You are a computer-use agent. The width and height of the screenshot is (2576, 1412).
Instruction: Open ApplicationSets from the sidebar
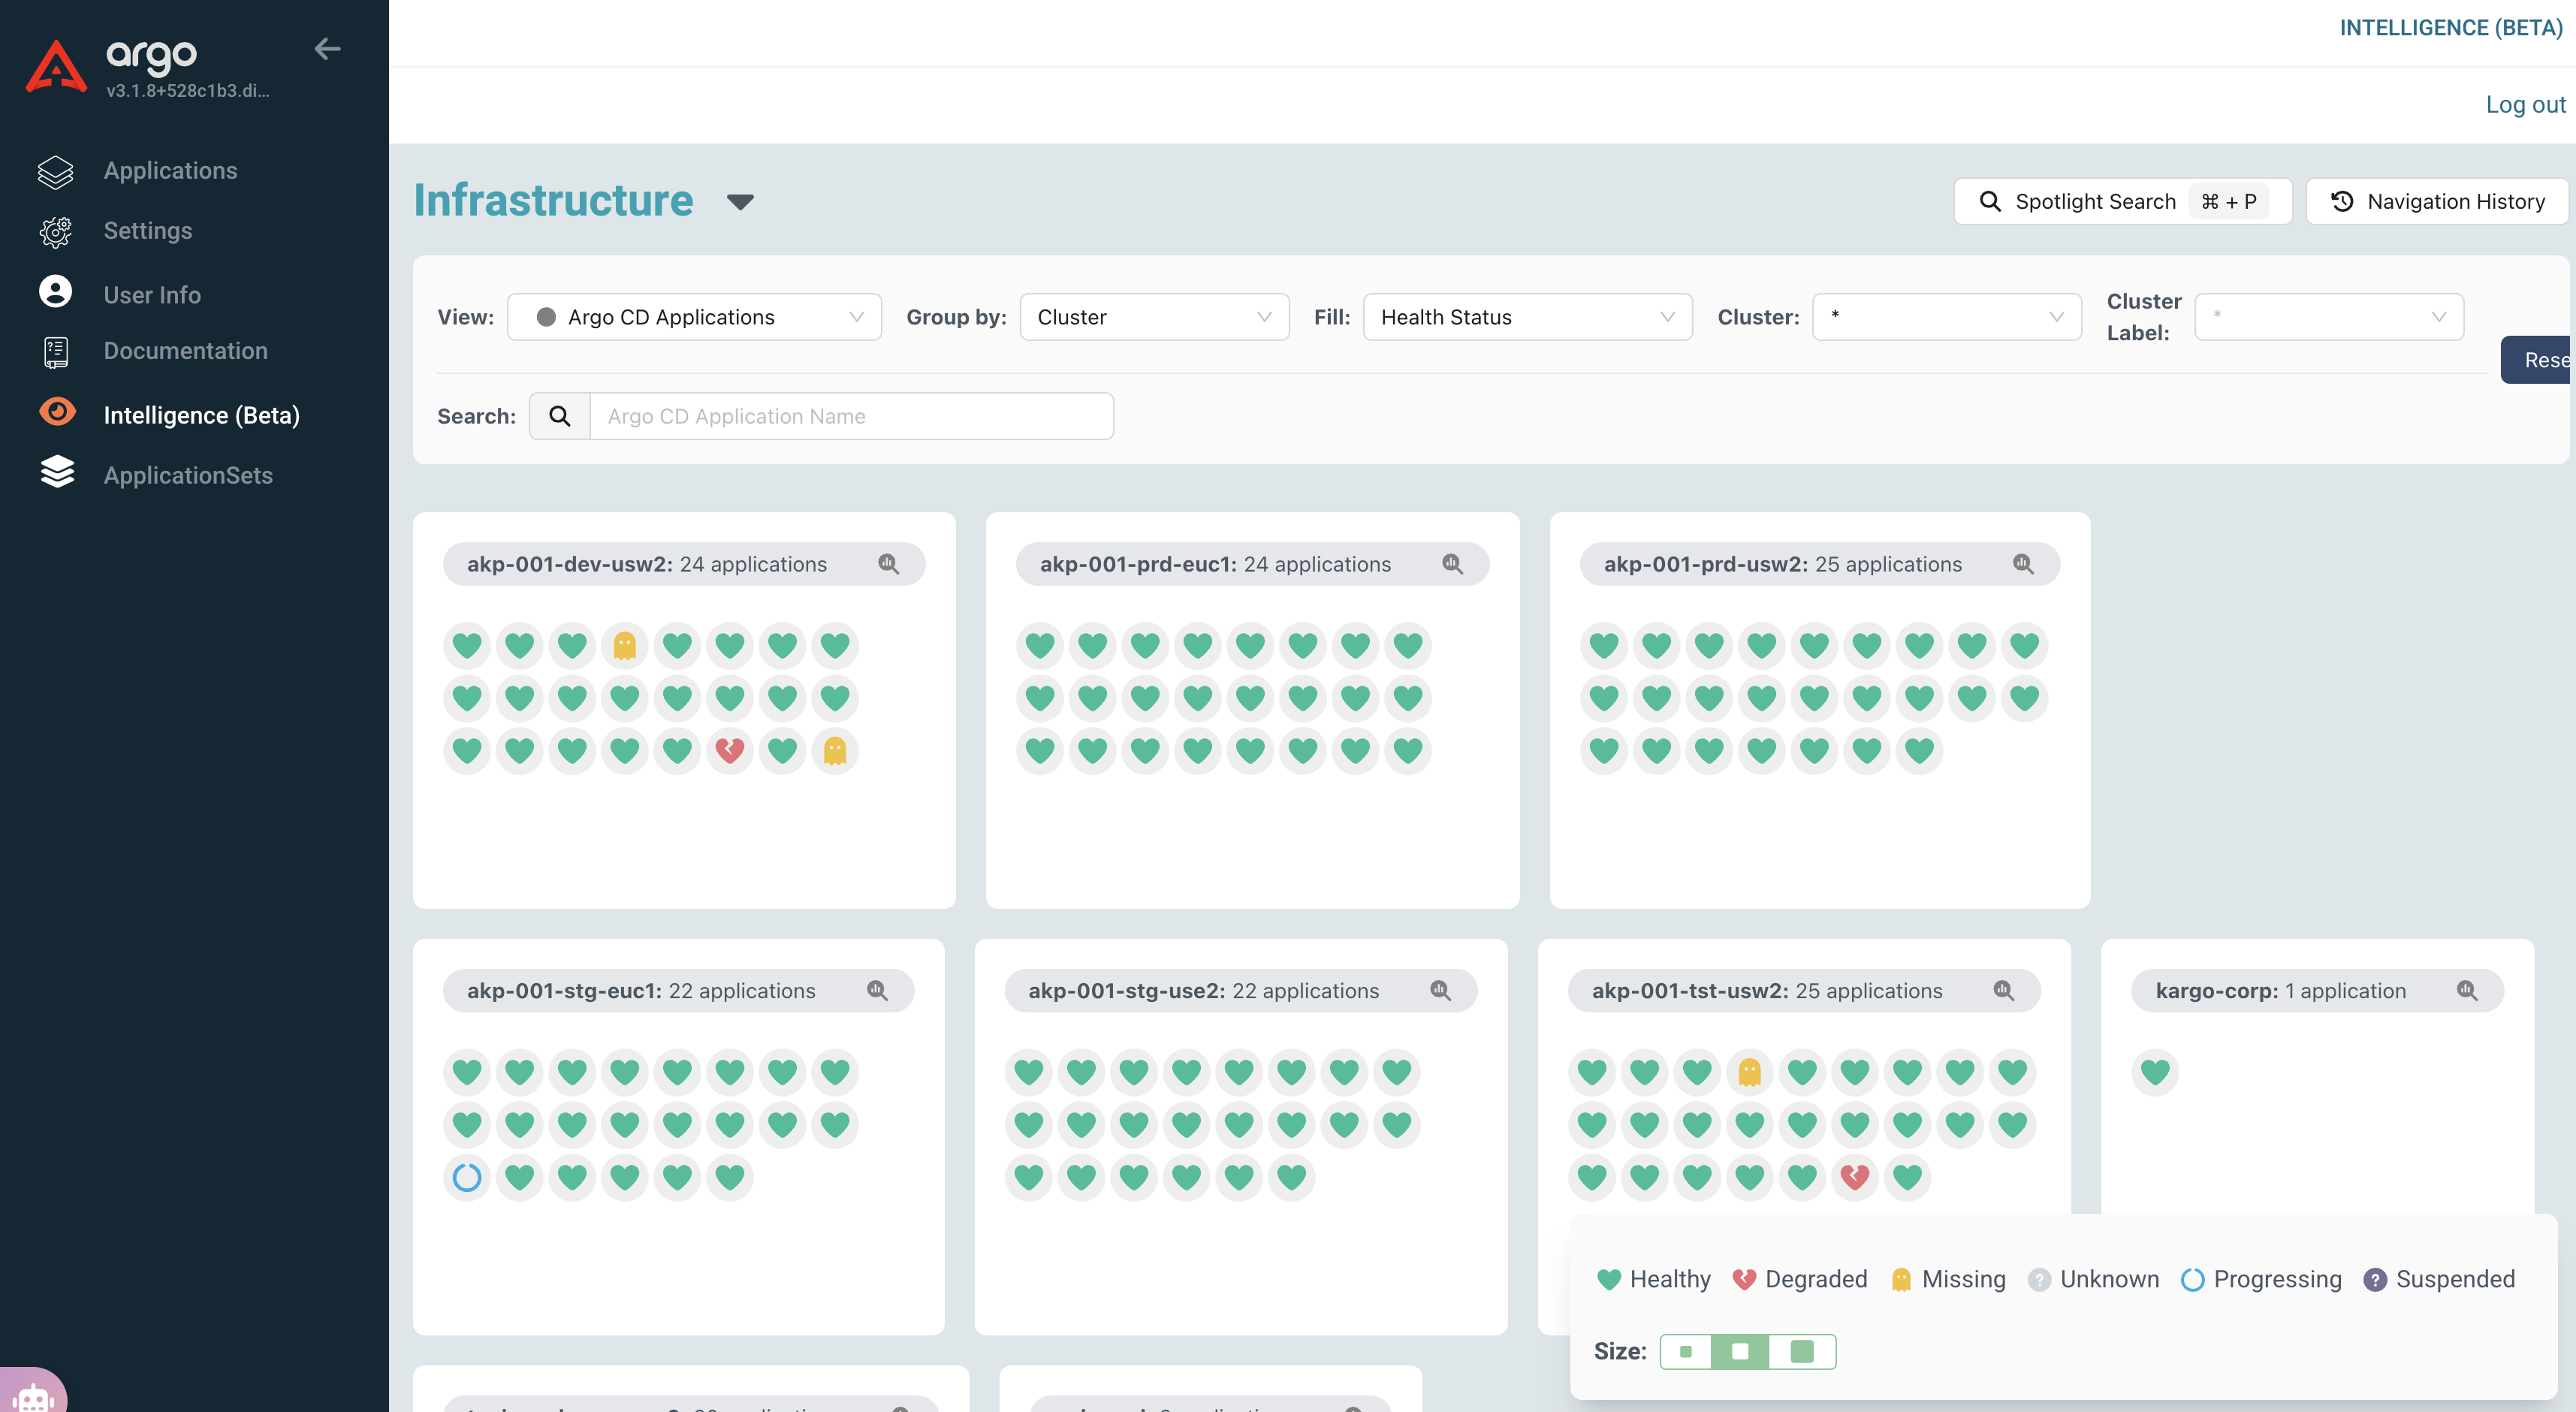click(188, 475)
